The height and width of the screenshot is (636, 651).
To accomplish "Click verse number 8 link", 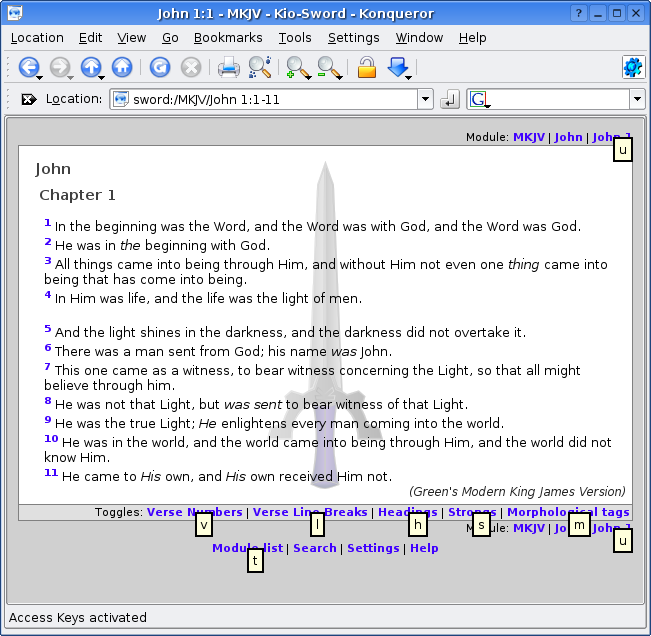I will click(x=48, y=401).
